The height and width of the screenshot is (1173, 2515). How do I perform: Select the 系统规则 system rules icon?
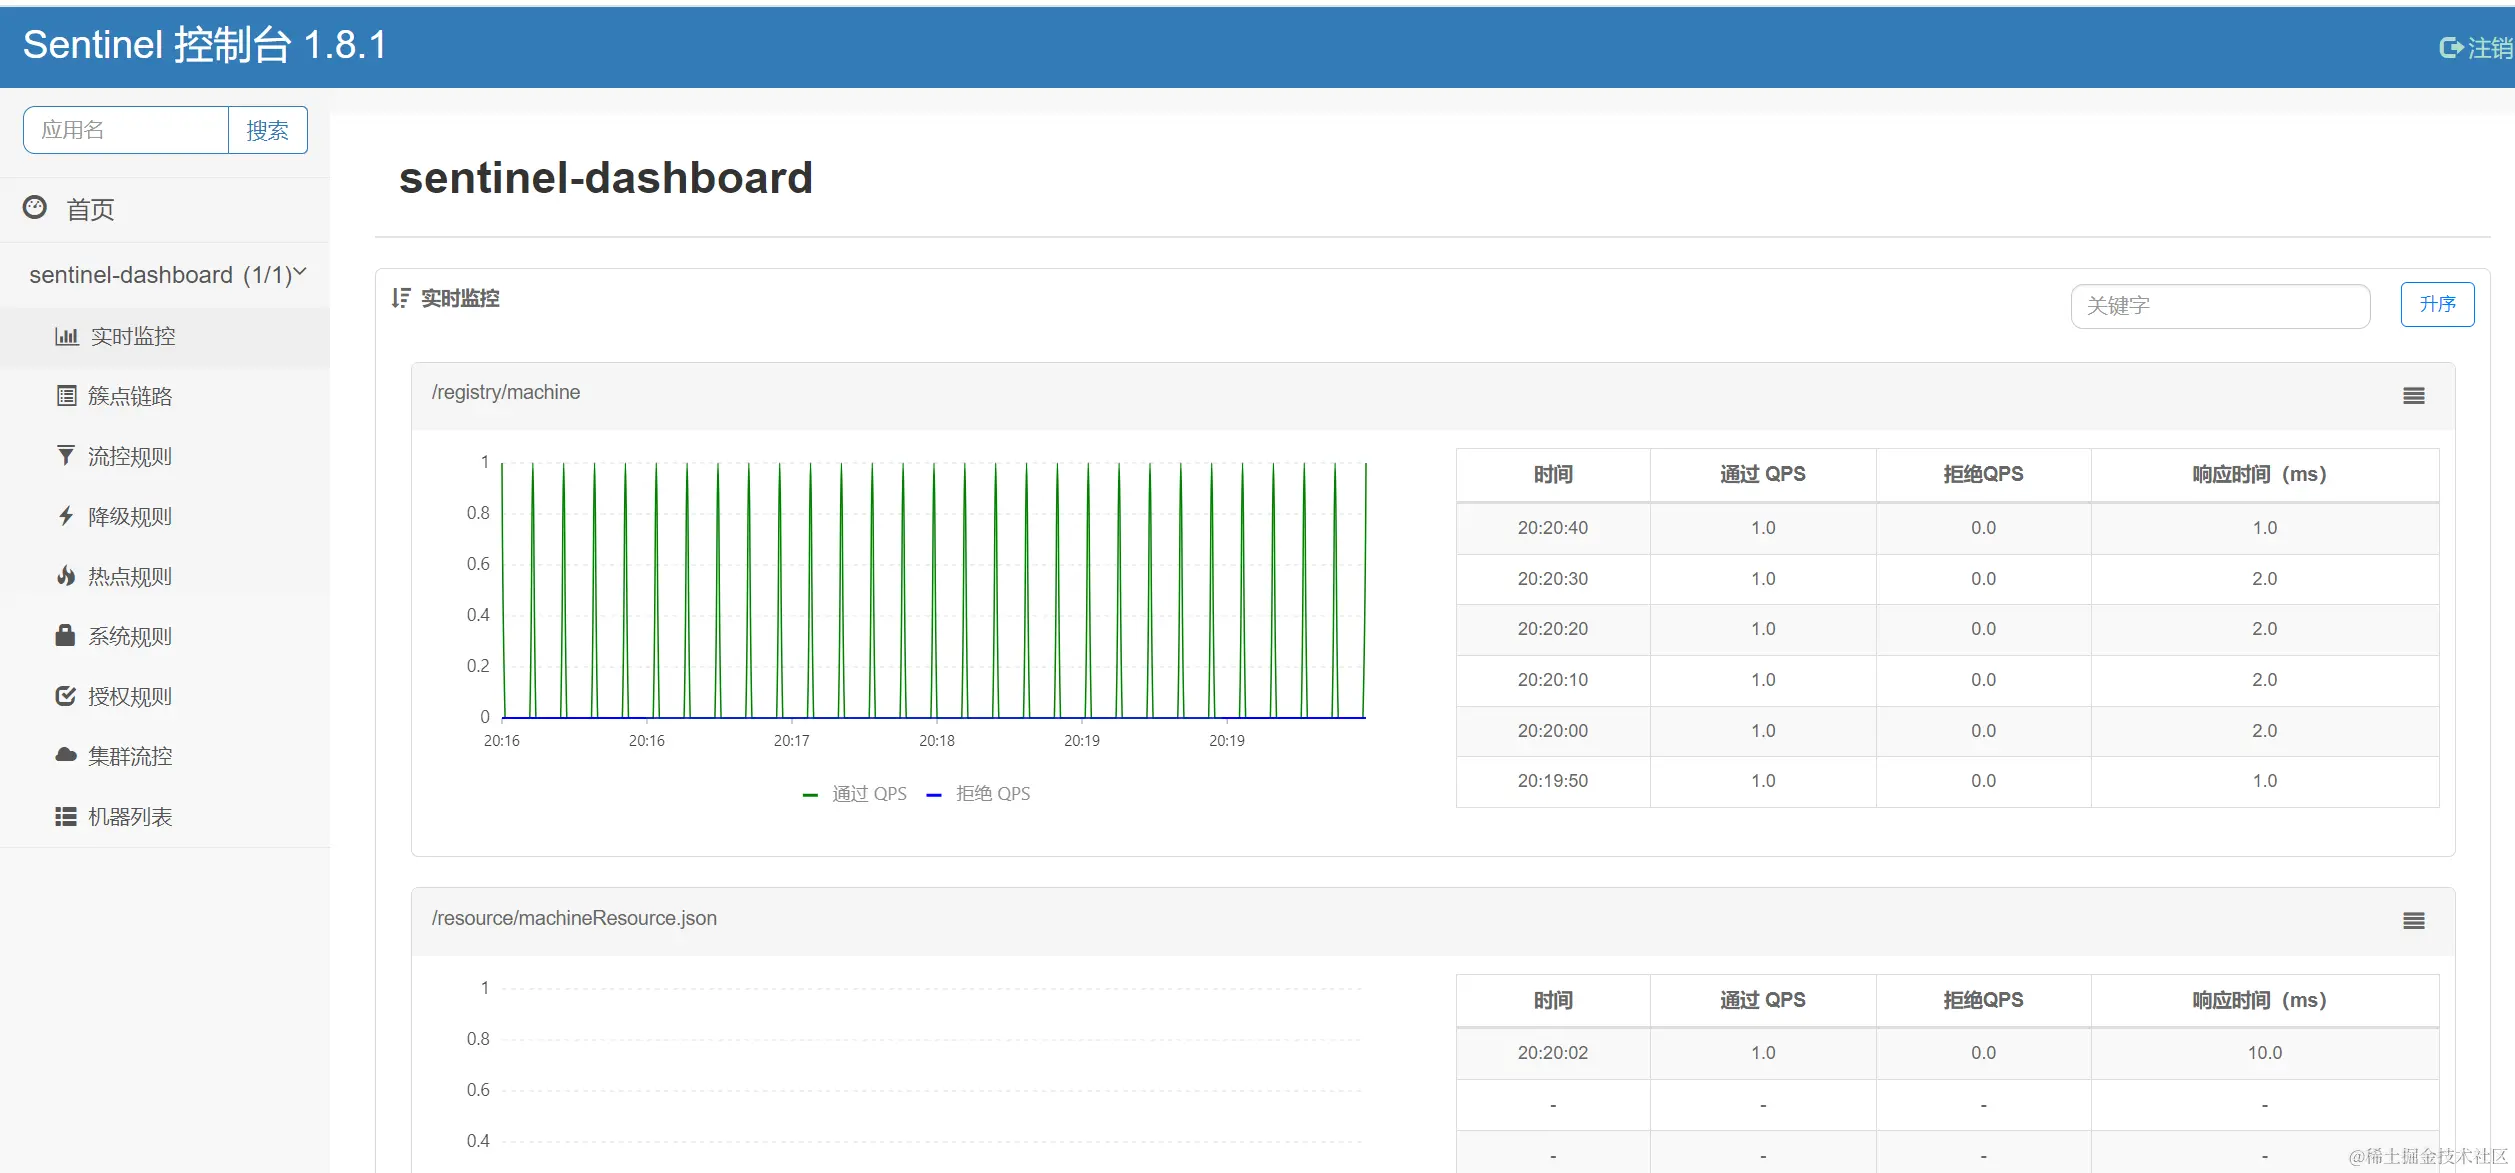[64, 636]
